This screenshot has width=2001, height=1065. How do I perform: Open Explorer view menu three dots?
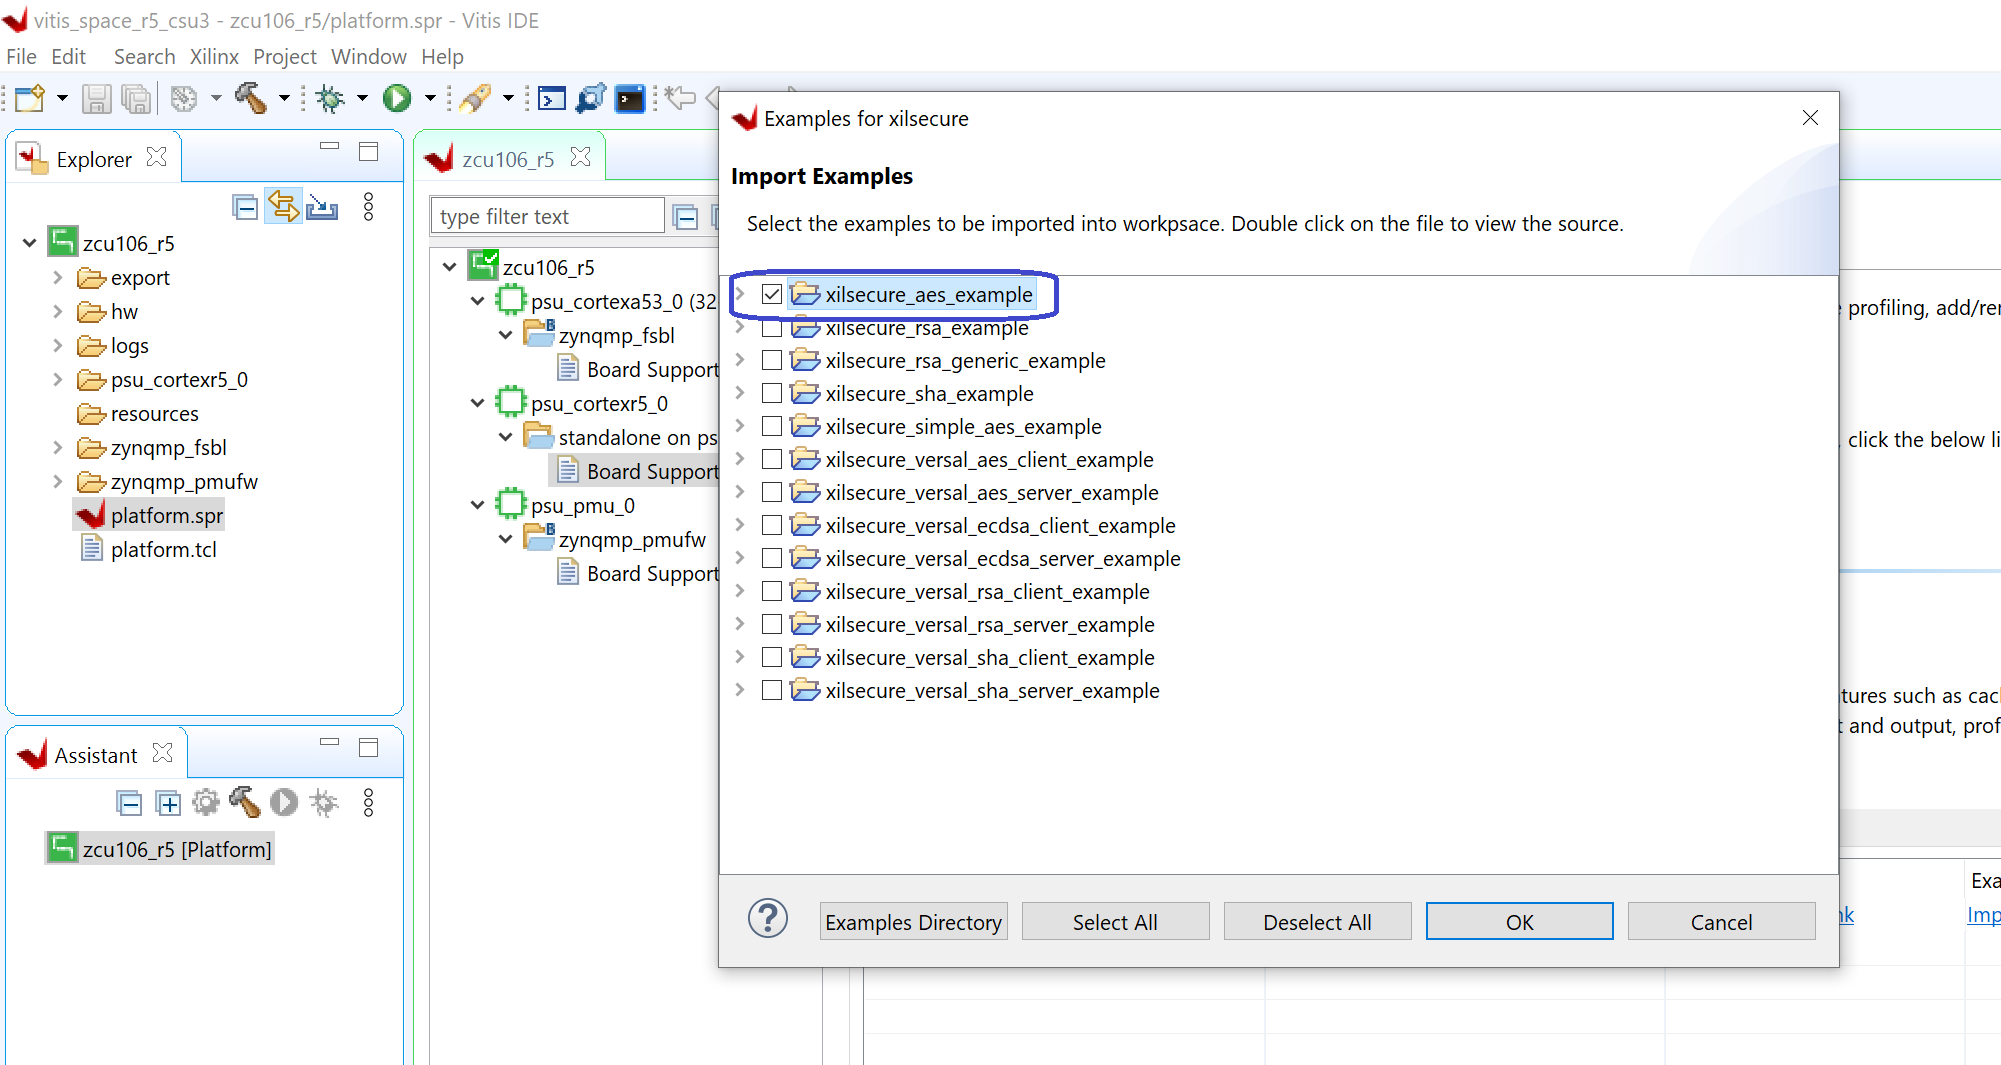(x=369, y=207)
